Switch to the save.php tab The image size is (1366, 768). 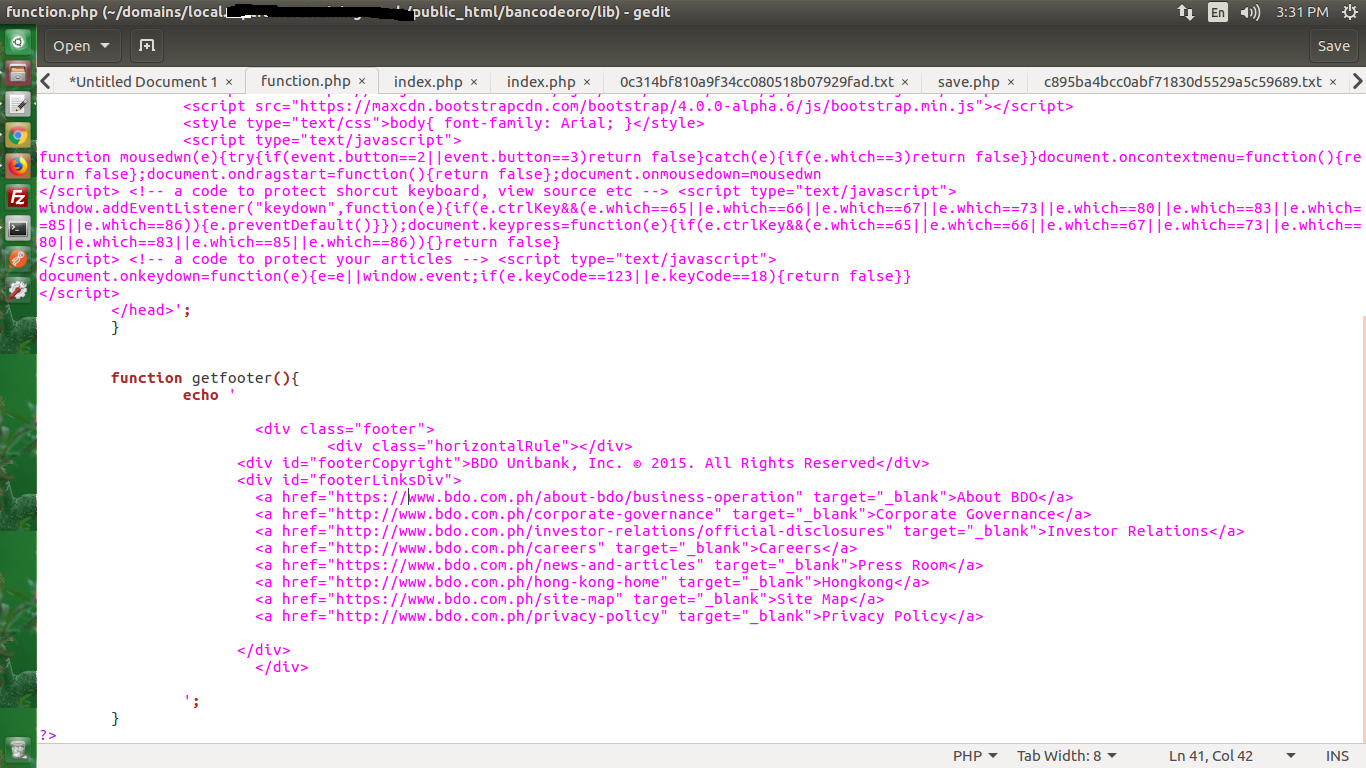tap(968, 82)
